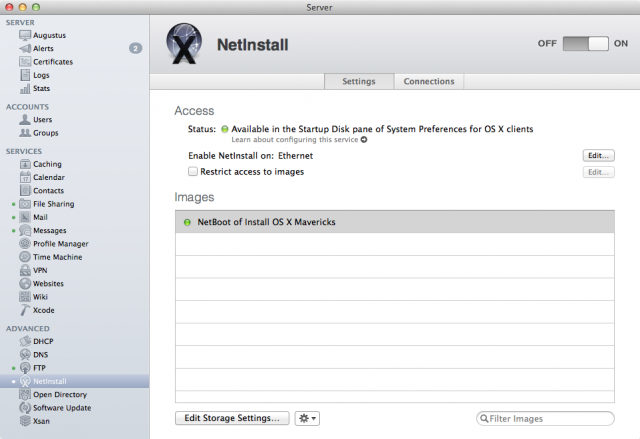Open the File Sharing service icon
The image size is (640, 439).
click(x=25, y=204)
